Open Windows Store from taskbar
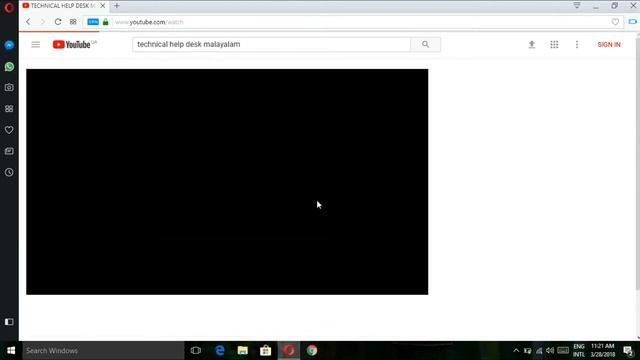 [x=266, y=351]
